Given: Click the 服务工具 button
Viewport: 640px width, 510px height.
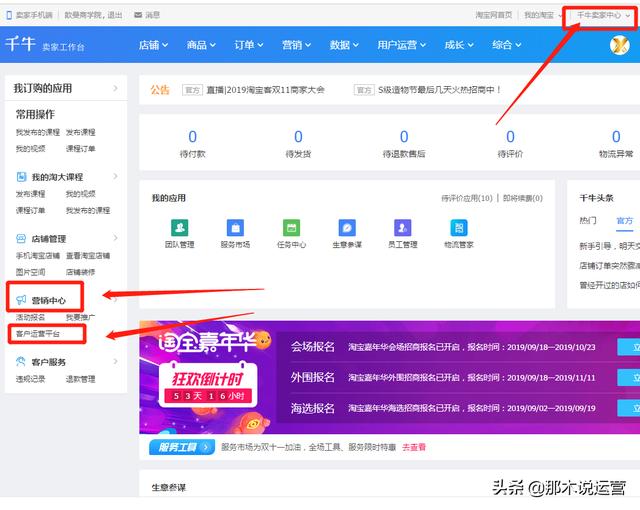Looking at the screenshot, I should [x=182, y=447].
